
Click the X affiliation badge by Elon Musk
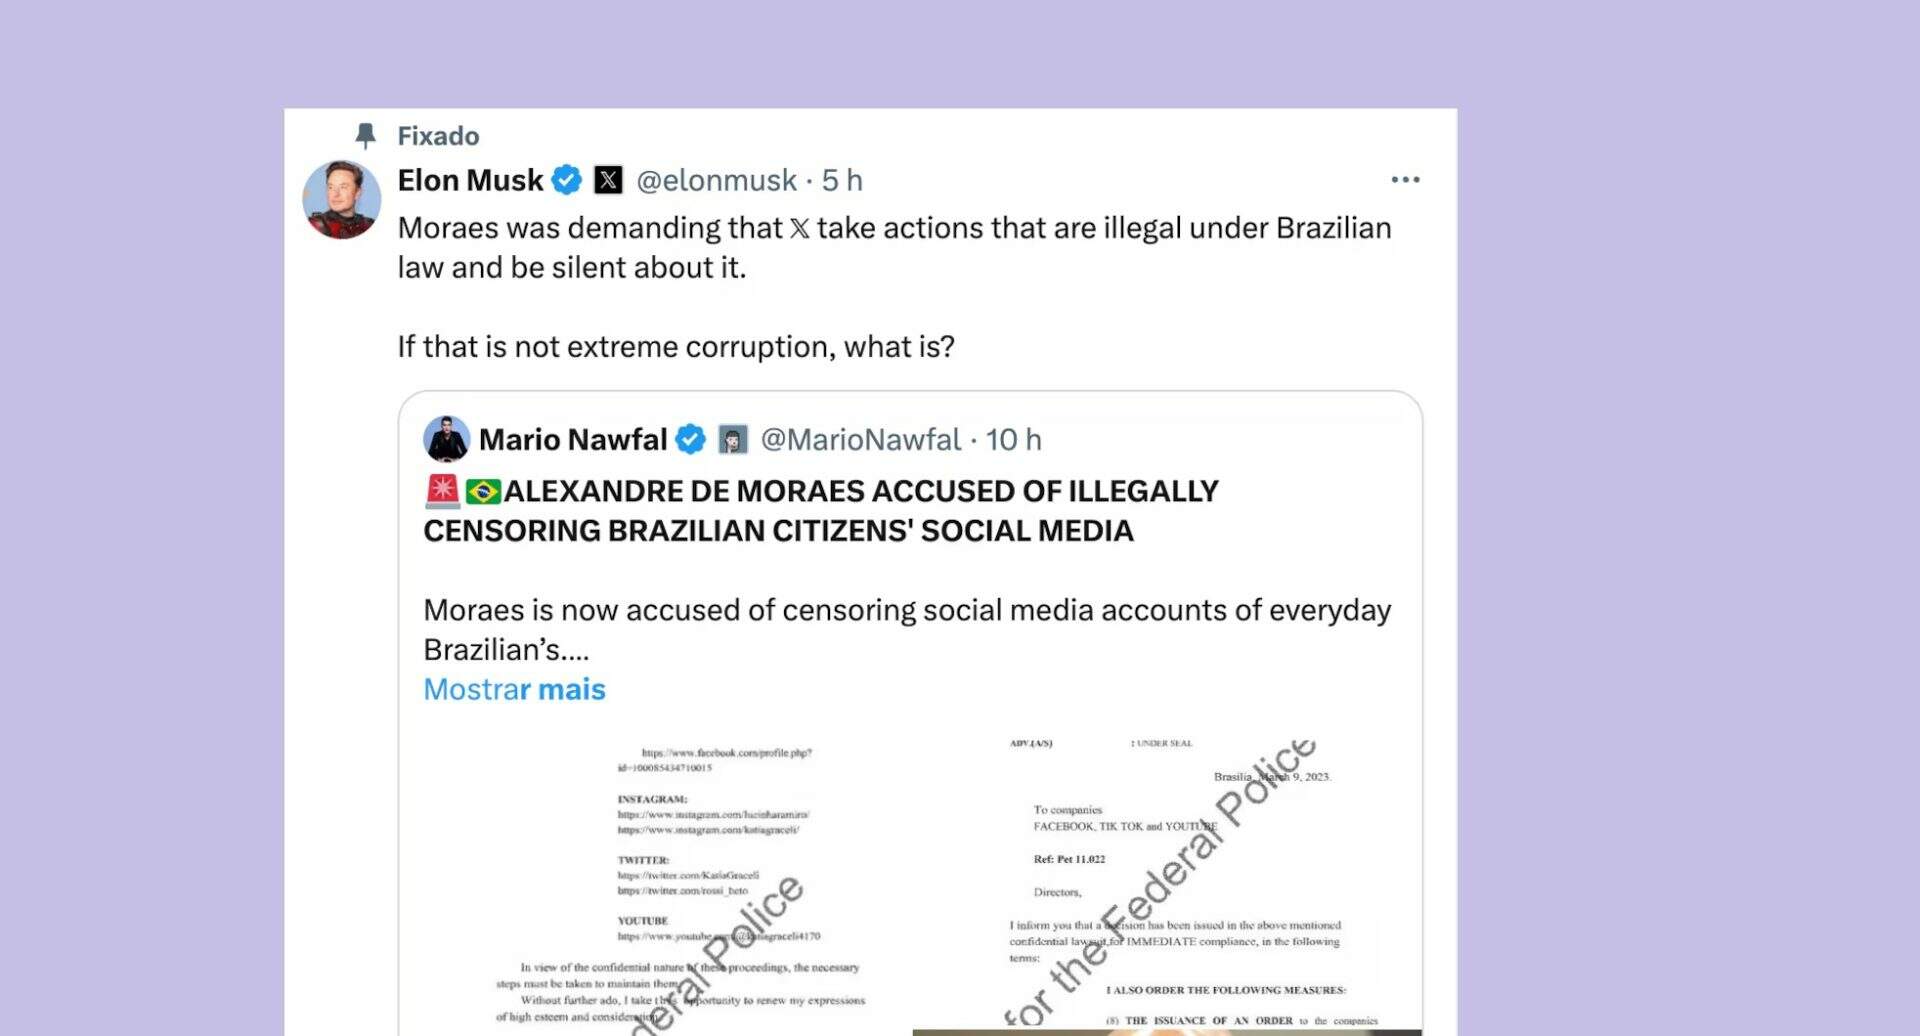tap(608, 181)
